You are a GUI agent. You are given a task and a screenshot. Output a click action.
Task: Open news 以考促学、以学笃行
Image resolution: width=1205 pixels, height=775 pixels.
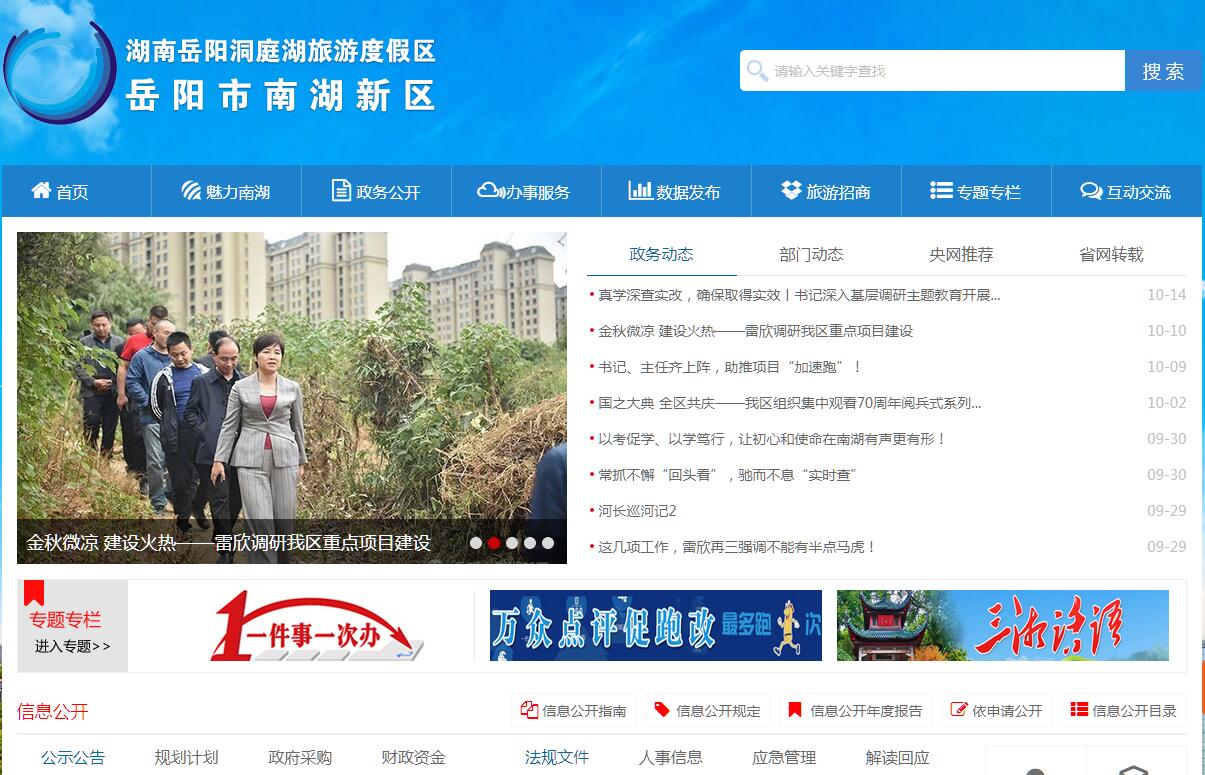pyautogui.click(x=772, y=439)
